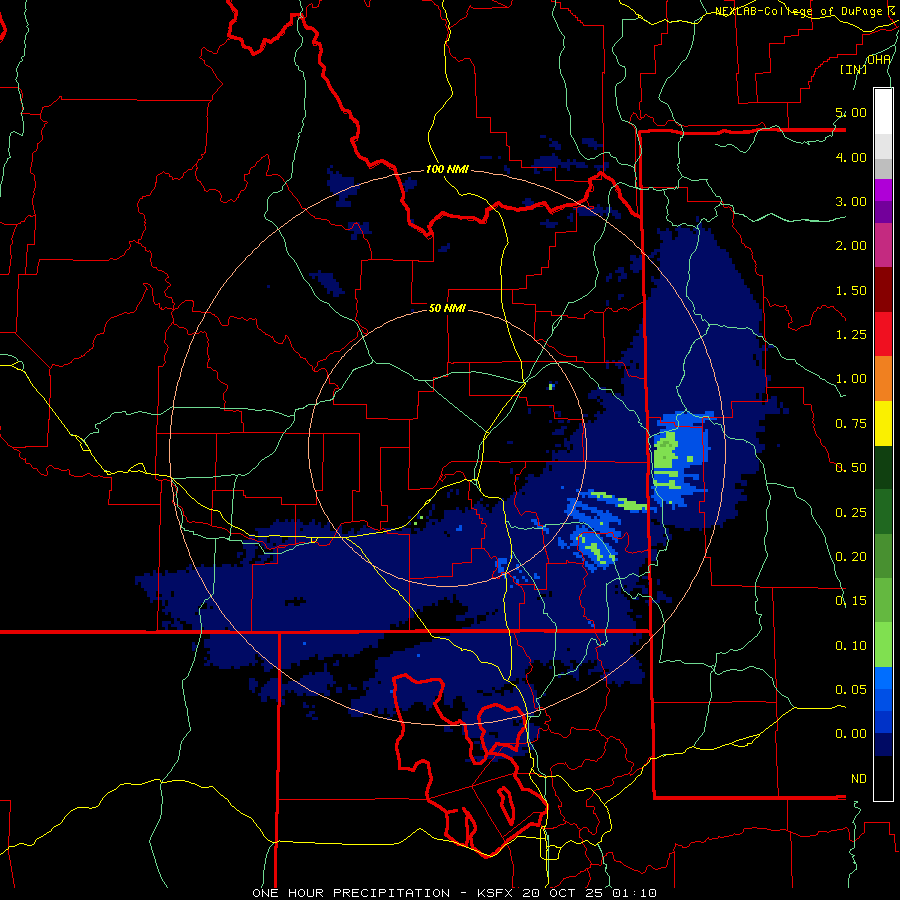Click the 1.25 legend value

pos(851,335)
